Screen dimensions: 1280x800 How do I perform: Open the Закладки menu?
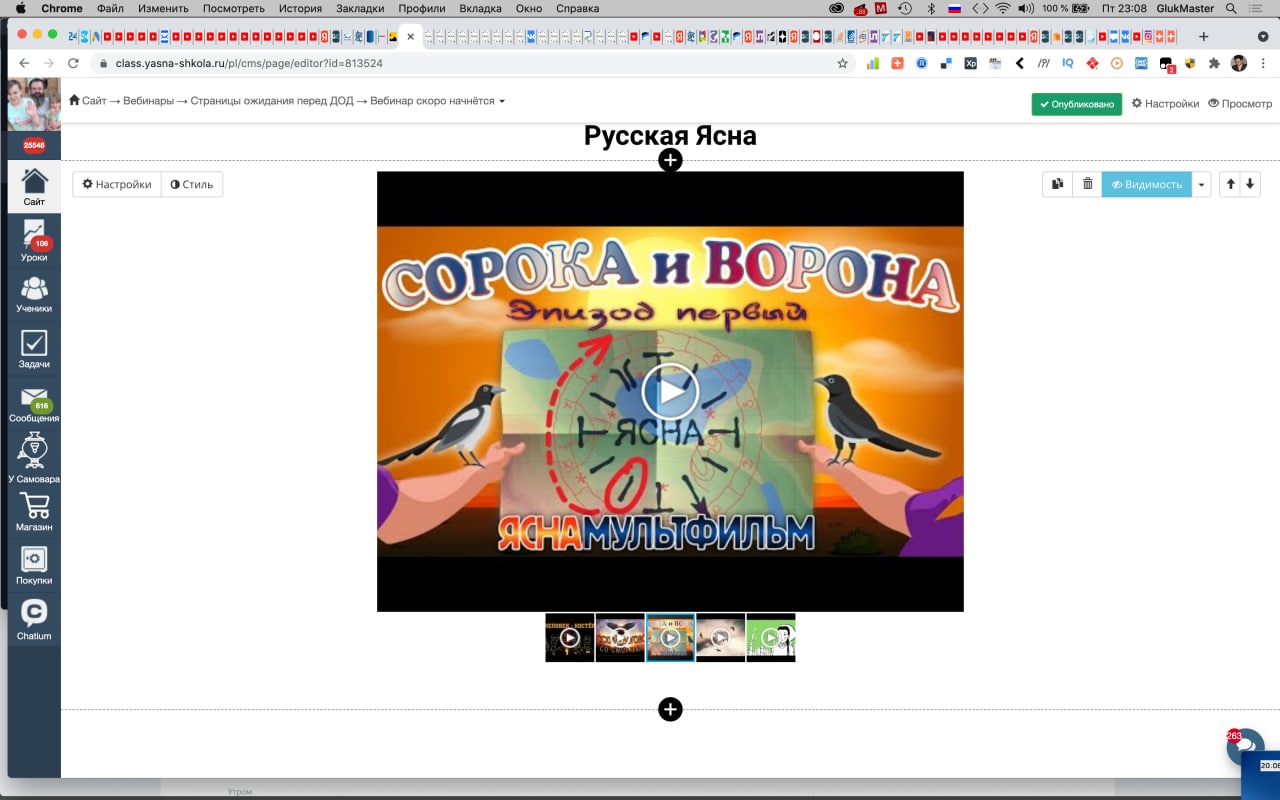pos(360,8)
